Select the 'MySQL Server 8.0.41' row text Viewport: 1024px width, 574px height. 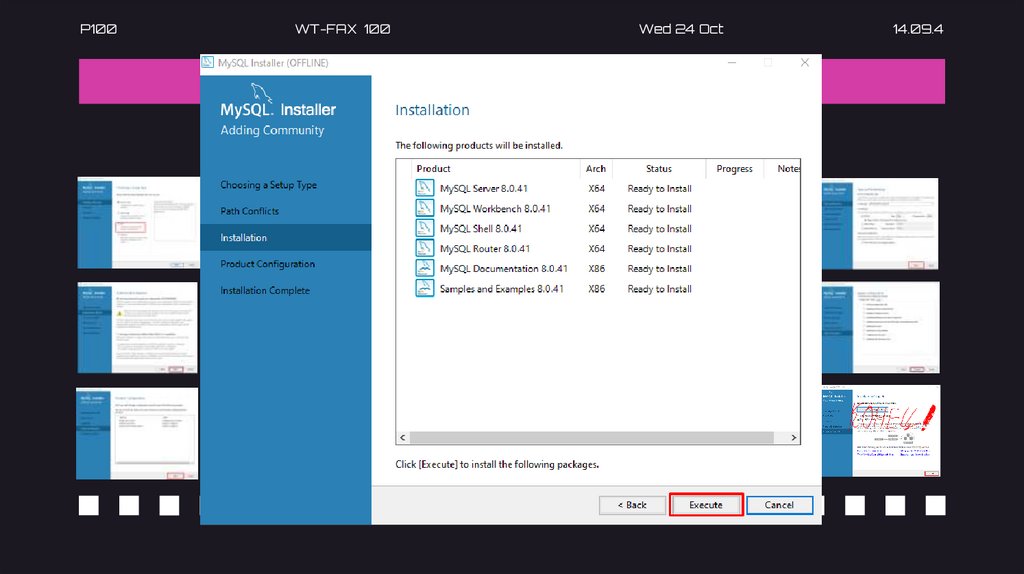[x=483, y=188]
